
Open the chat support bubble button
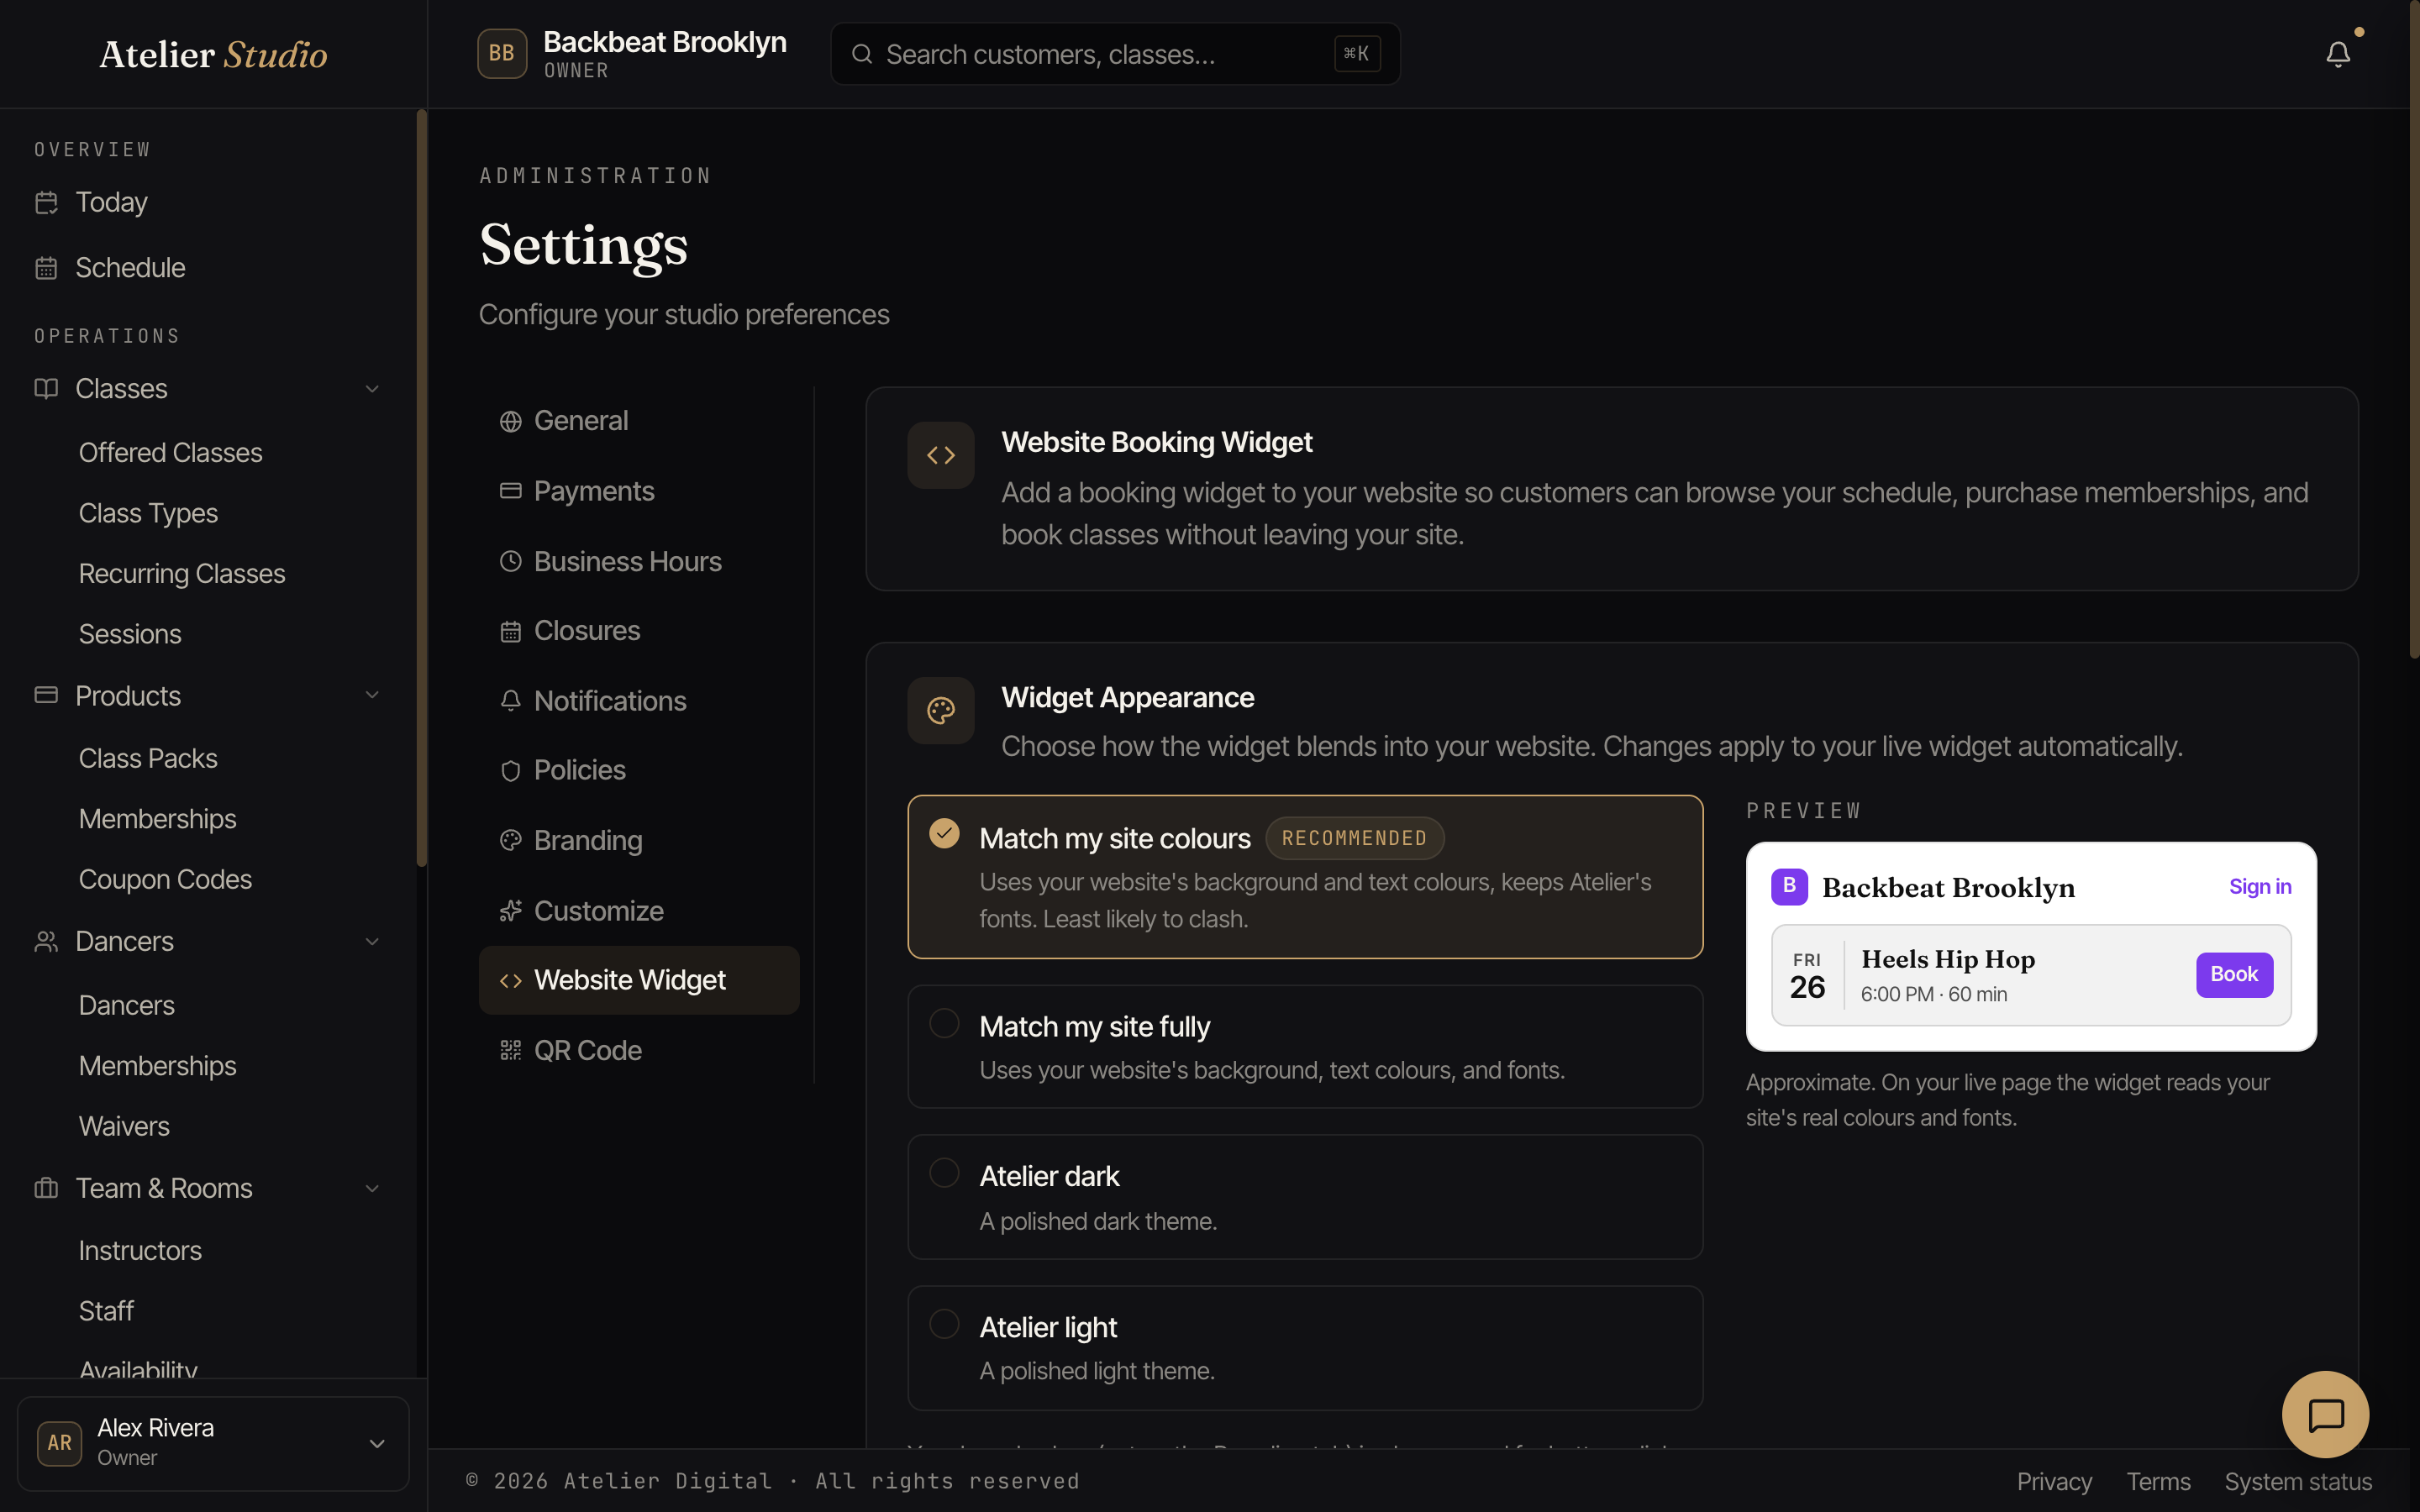click(2325, 1414)
